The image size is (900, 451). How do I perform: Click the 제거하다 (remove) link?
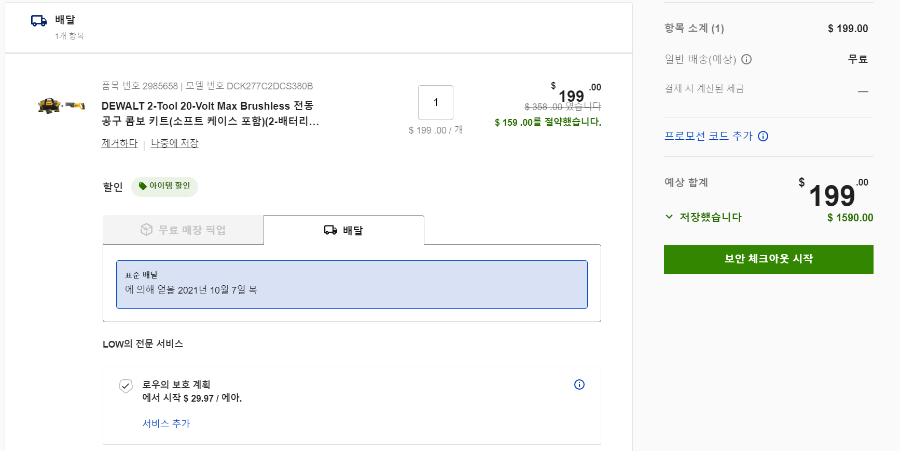pyautogui.click(x=119, y=143)
